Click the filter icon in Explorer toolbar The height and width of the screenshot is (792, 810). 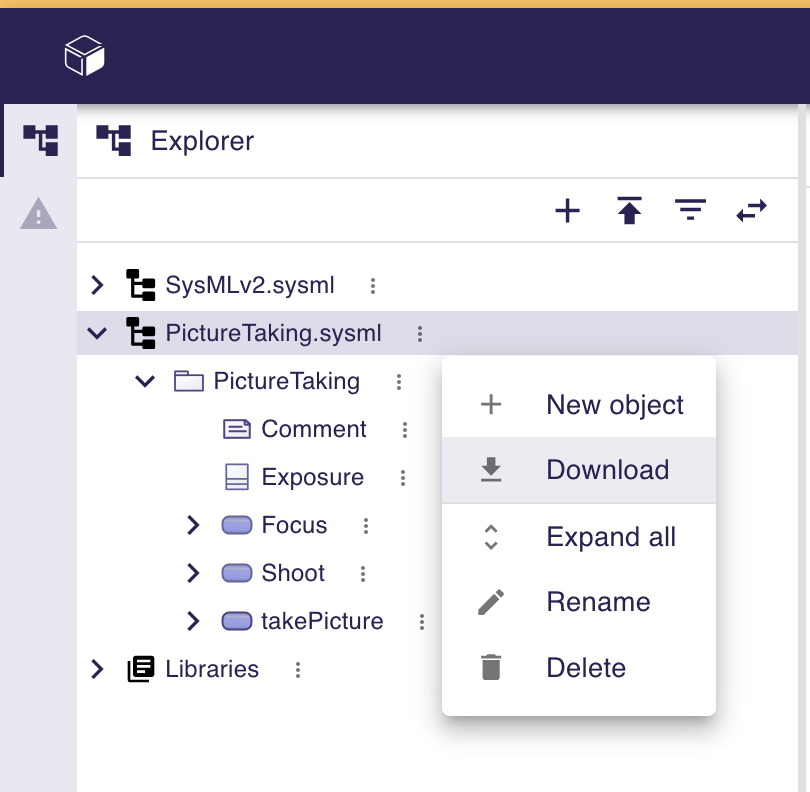click(x=690, y=210)
